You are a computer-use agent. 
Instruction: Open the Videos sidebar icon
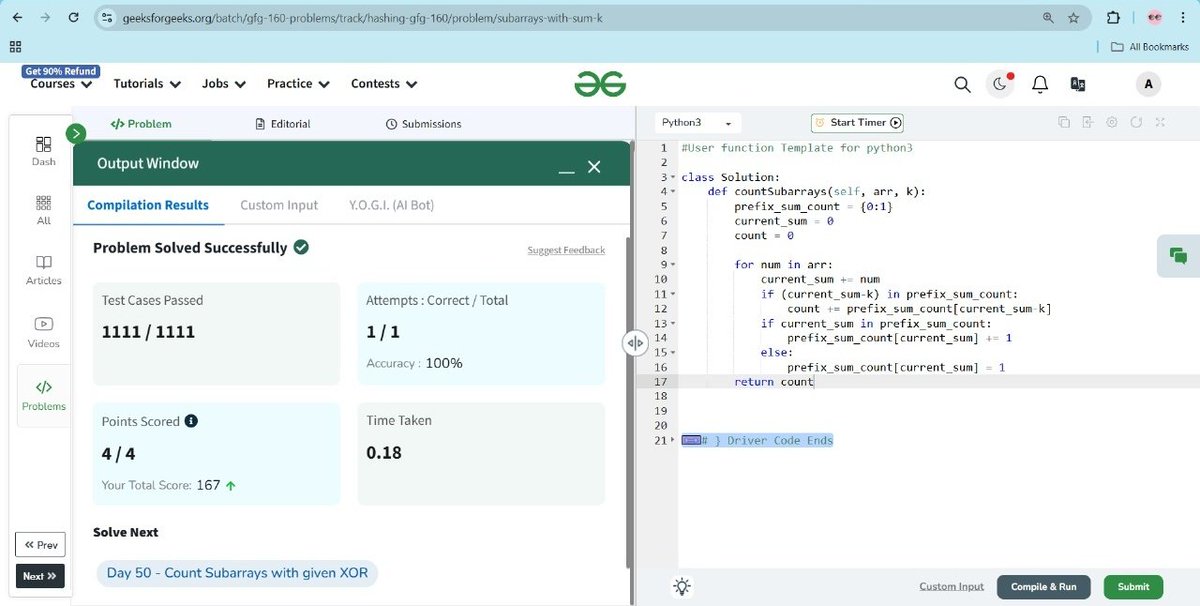[44, 332]
